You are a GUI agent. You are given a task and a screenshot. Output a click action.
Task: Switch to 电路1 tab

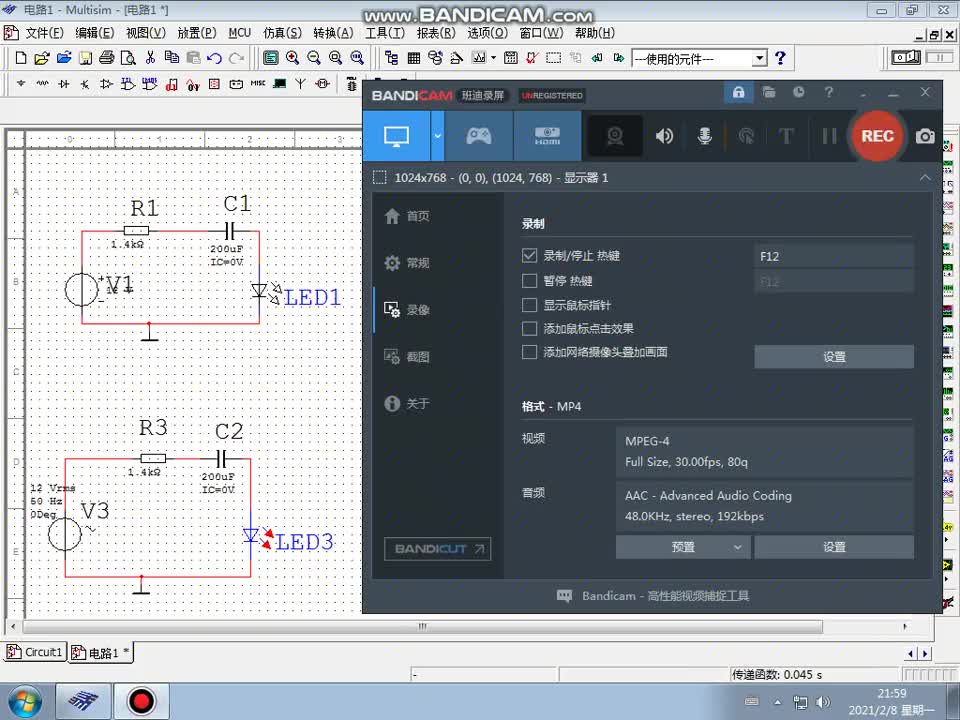point(100,653)
